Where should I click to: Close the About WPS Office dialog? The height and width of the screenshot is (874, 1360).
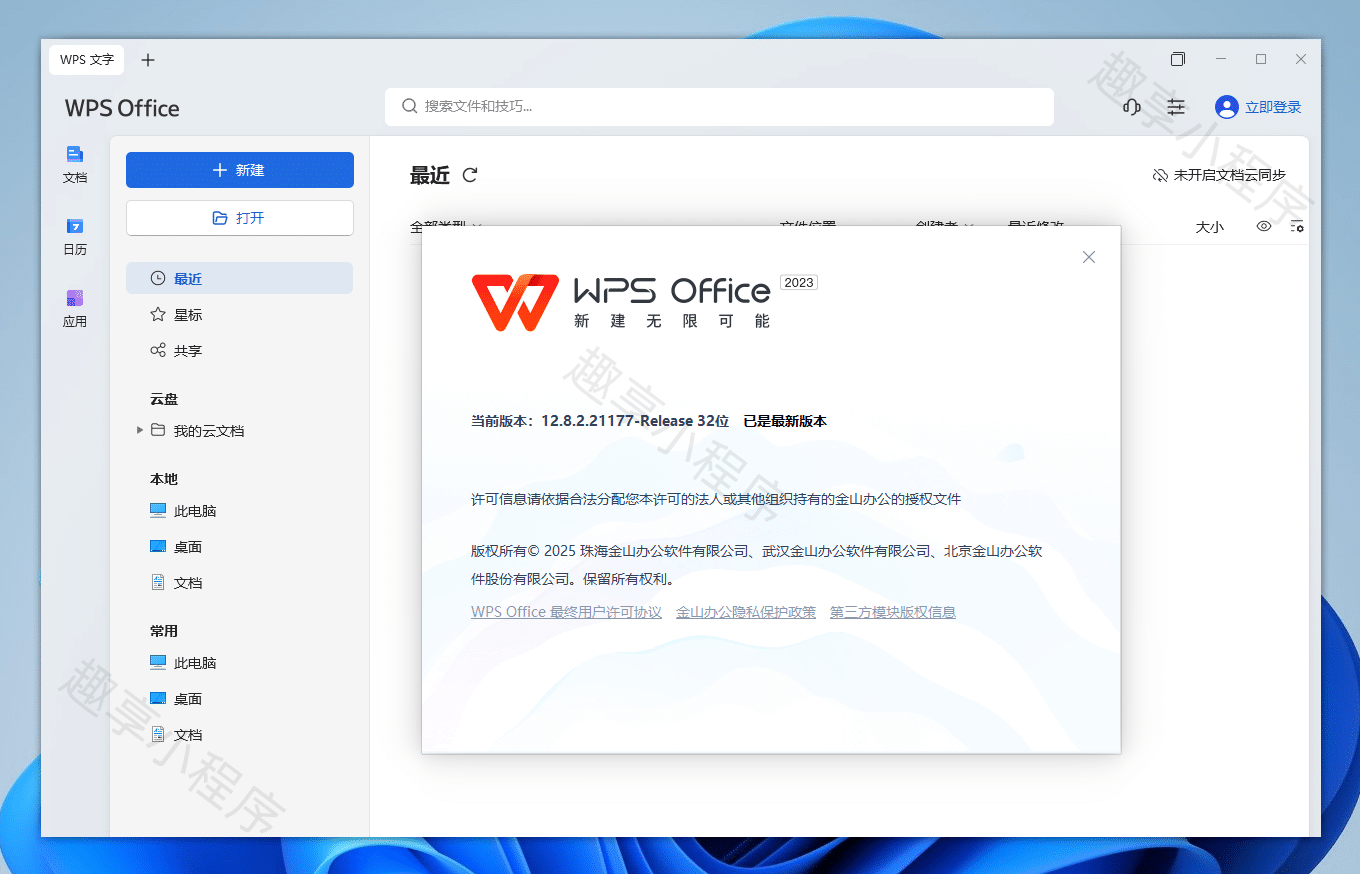(x=1089, y=257)
